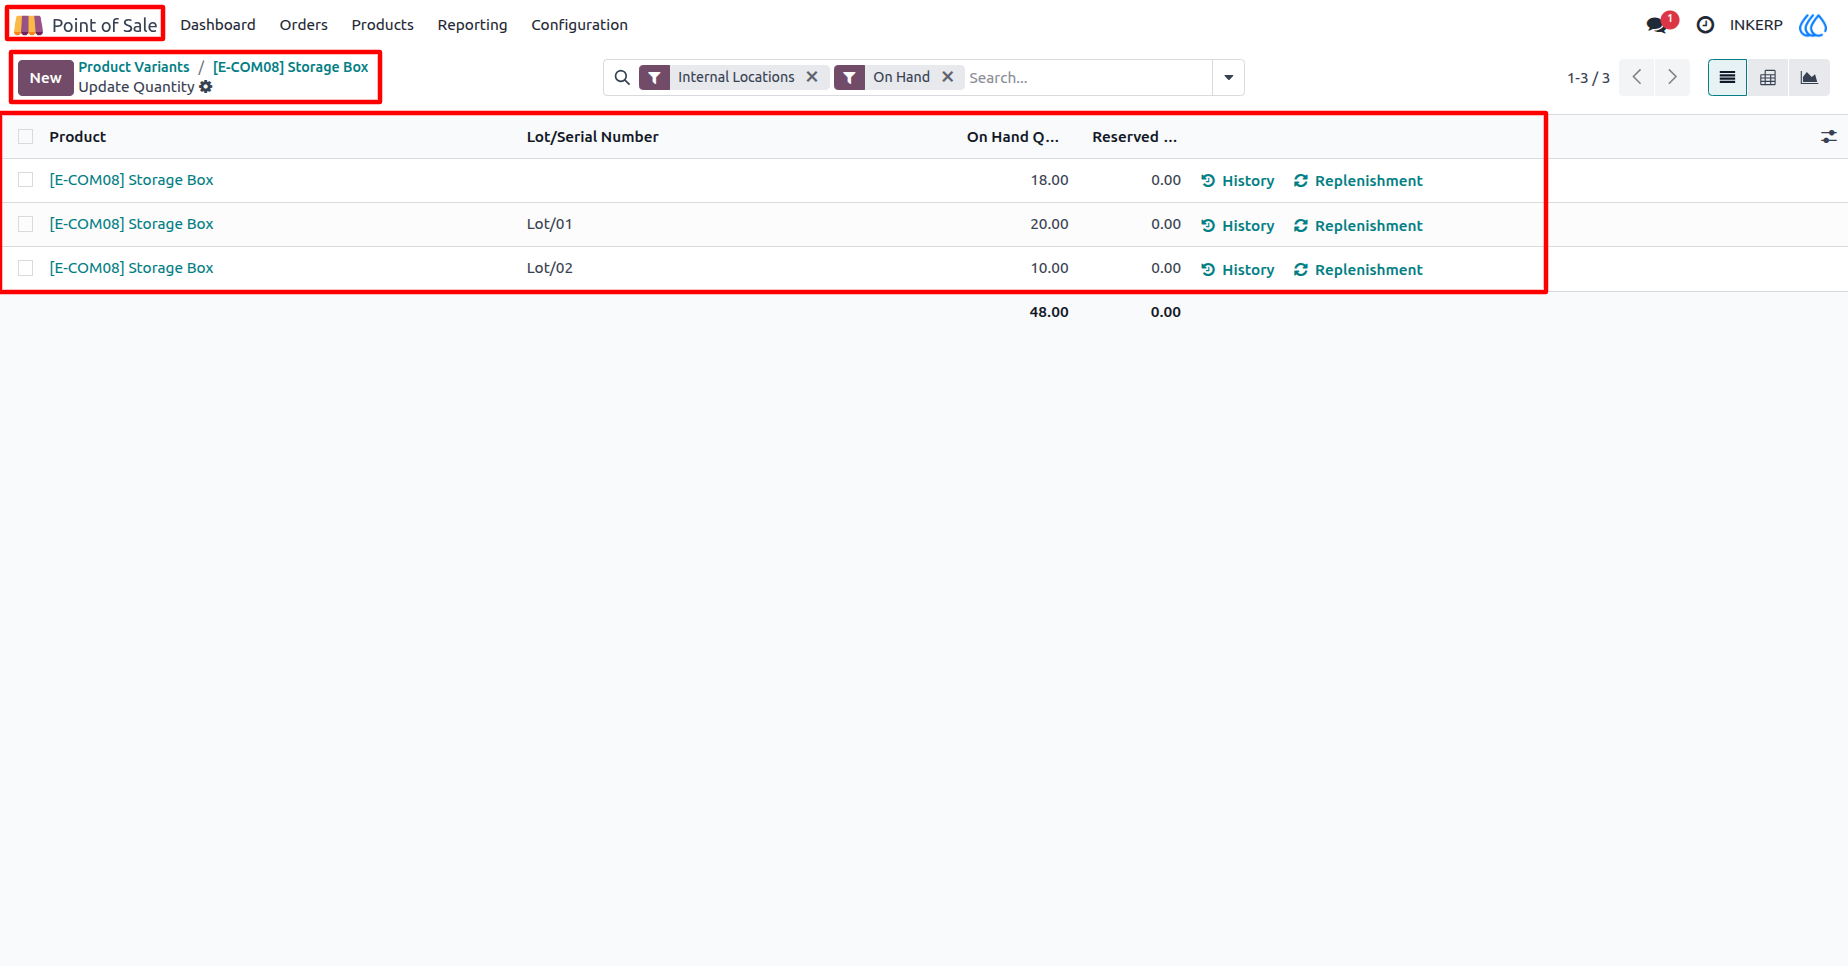The height and width of the screenshot is (966, 1848).
Task: Go to next page using right chevron
Action: coord(1672,77)
